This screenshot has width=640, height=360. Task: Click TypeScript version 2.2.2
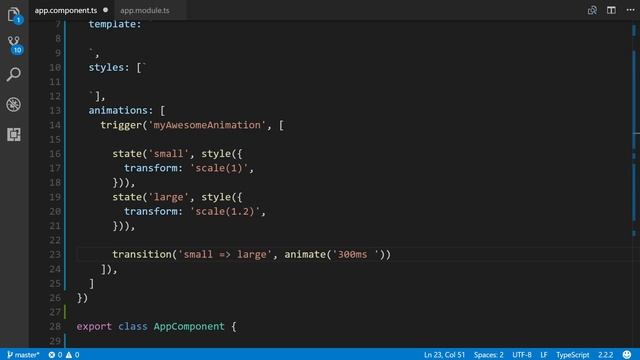[605, 355]
